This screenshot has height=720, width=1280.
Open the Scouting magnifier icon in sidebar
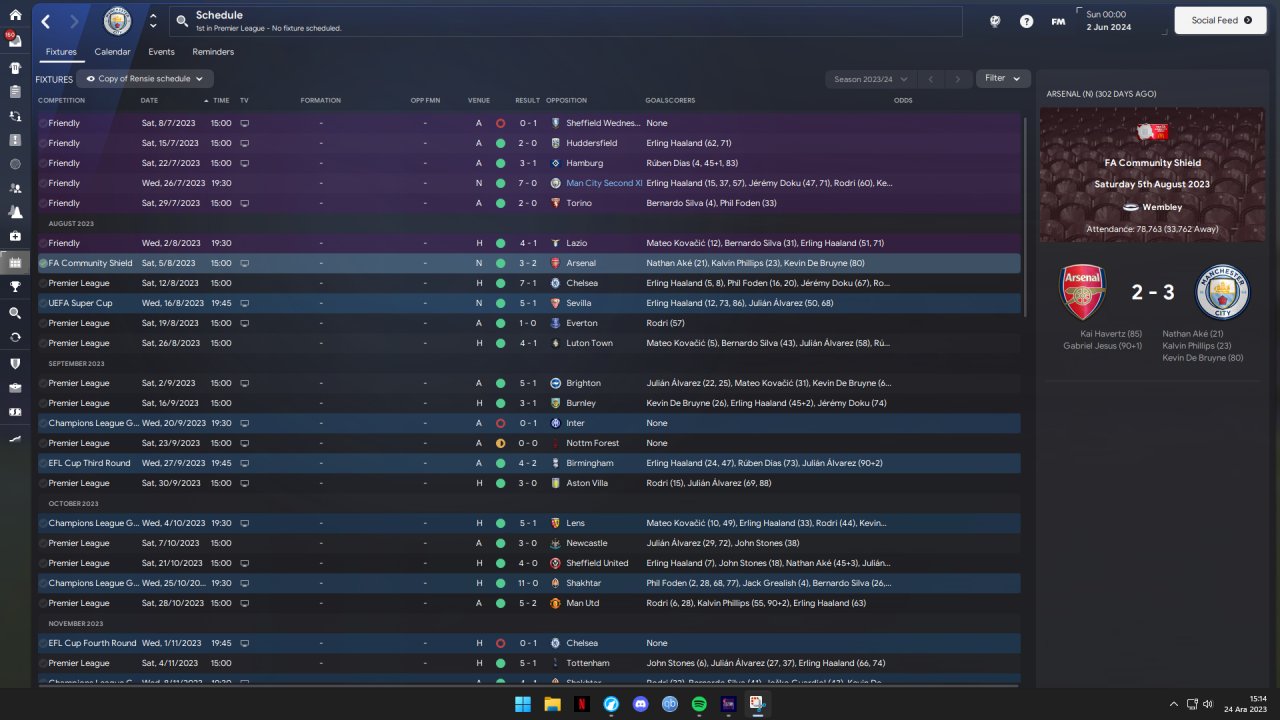coord(15,313)
